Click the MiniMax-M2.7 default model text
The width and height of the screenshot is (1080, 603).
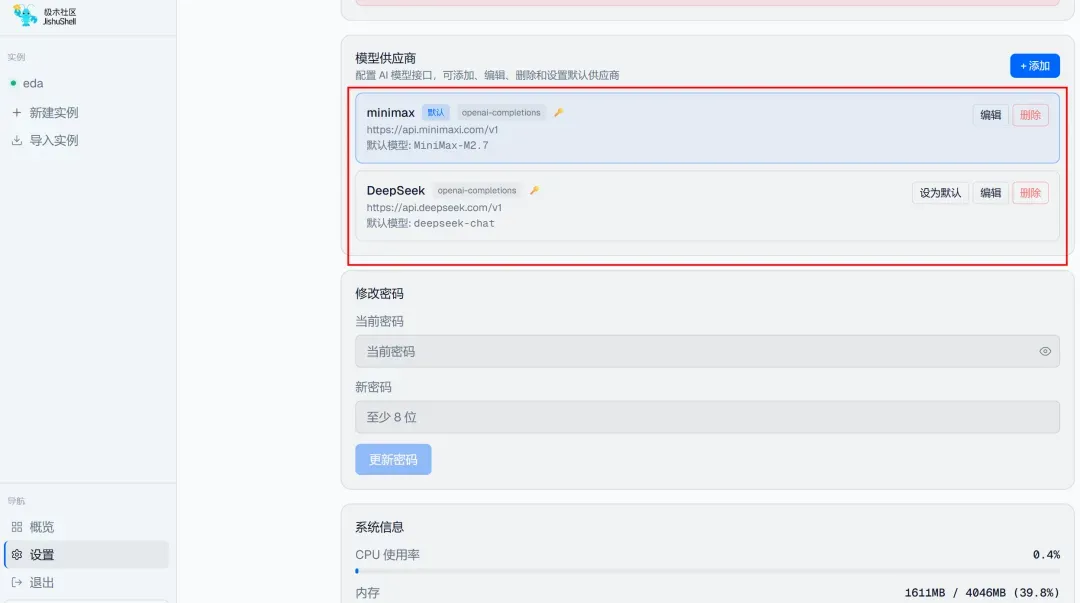coord(451,145)
